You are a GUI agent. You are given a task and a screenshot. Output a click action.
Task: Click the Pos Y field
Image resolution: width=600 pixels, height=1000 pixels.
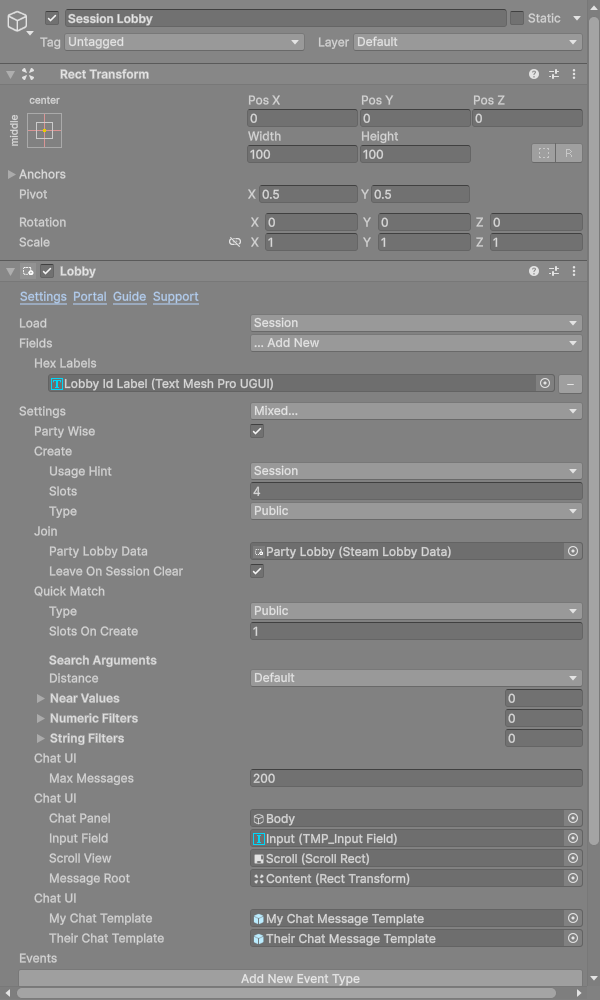415,119
